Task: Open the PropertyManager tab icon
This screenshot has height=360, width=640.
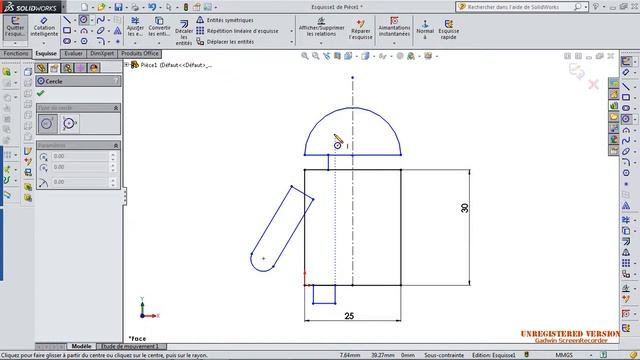Action: (x=54, y=68)
